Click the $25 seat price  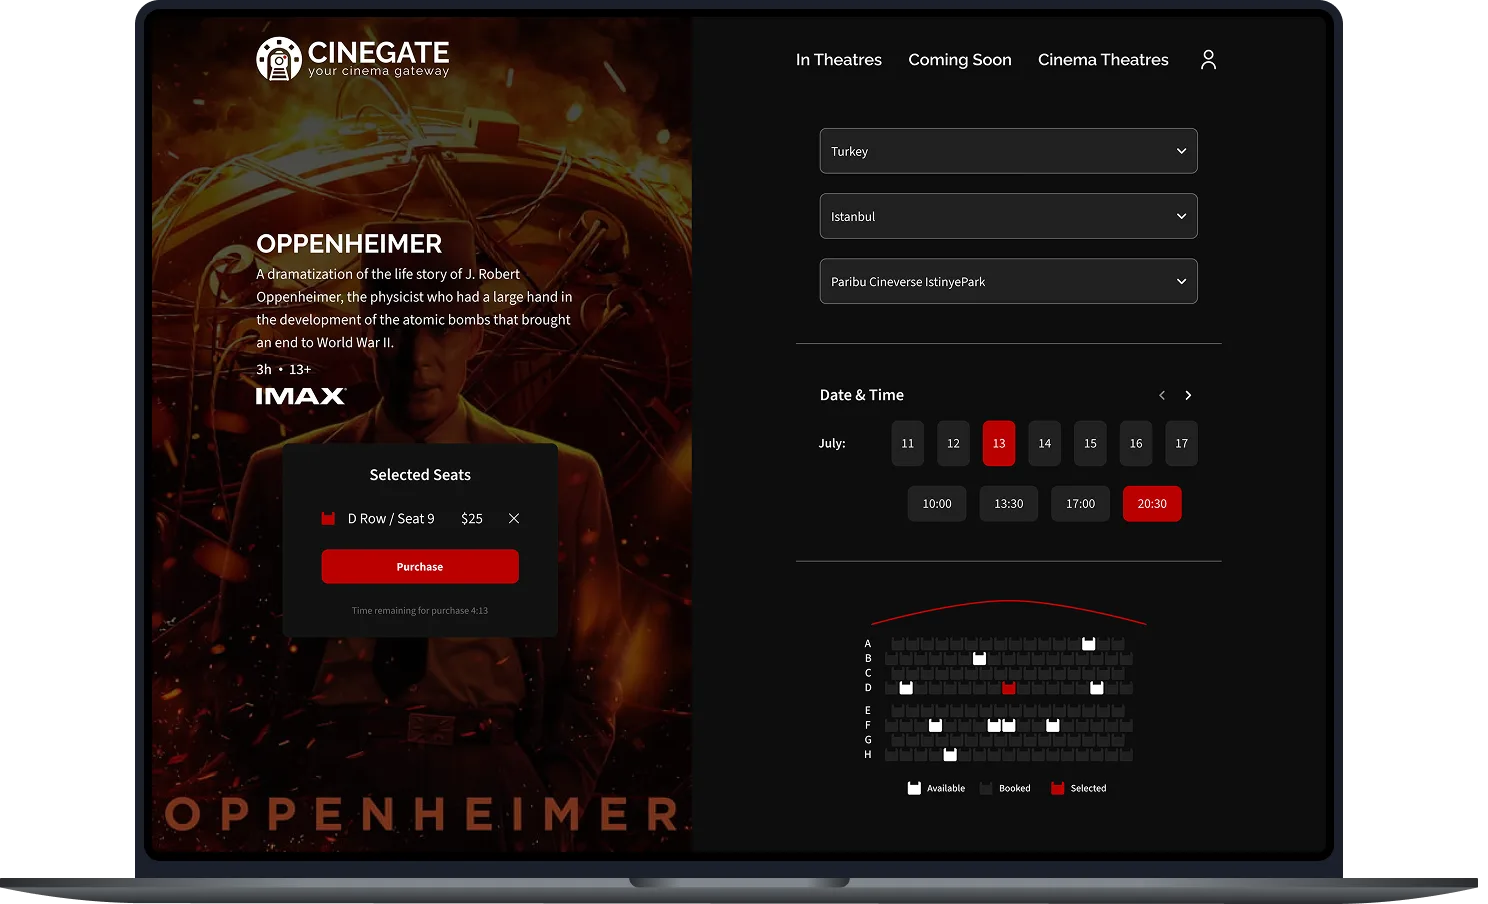tap(472, 518)
